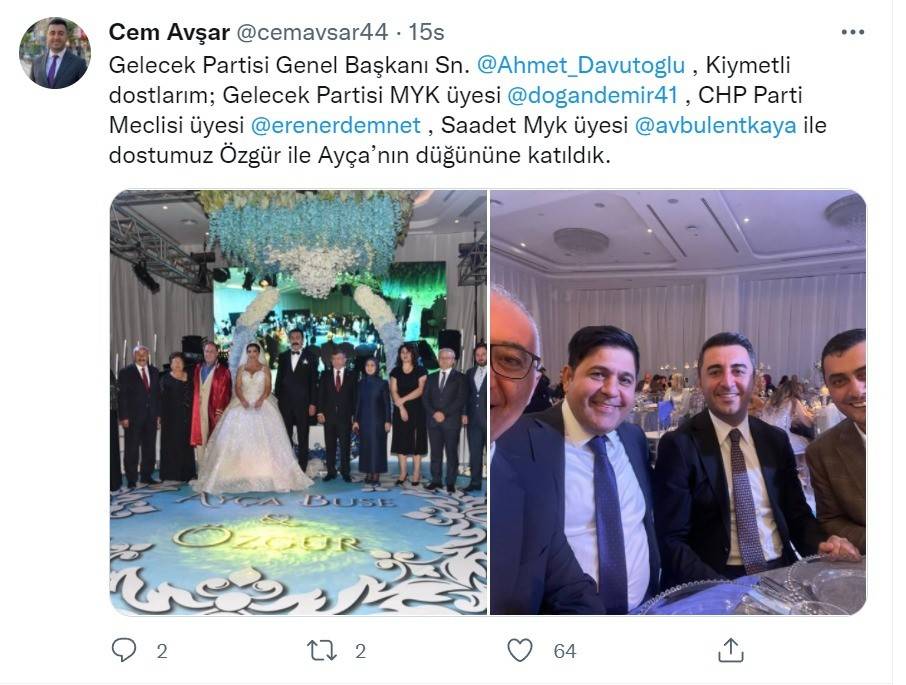Image resolution: width=906 pixels, height=685 pixels.
Task: Click the reply speech bubble icon
Action: (124, 650)
